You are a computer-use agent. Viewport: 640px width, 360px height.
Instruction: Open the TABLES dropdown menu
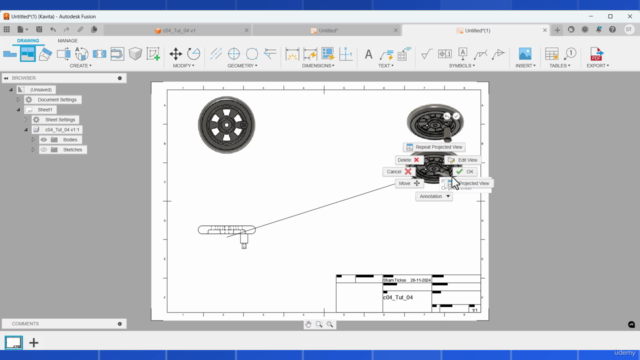click(560, 66)
